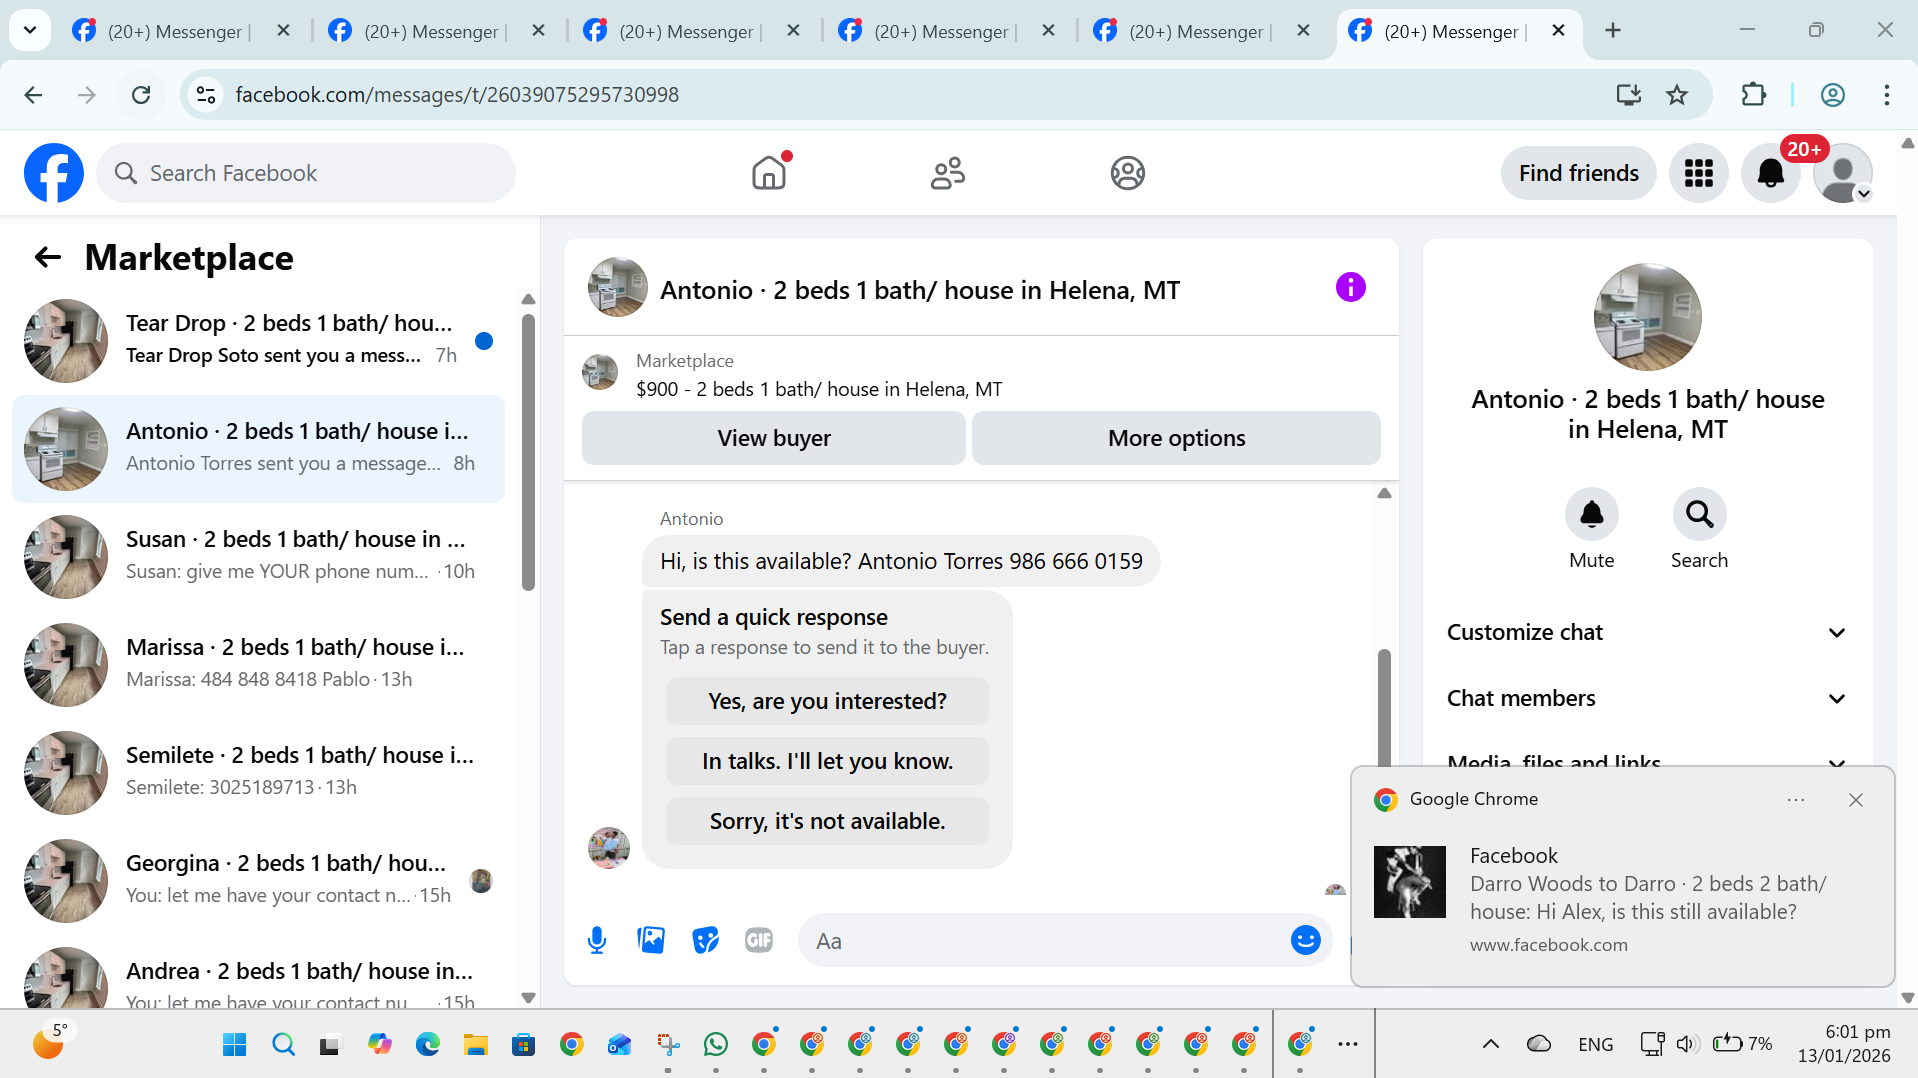Open the Groups icon in top navigation
Image resolution: width=1918 pixels, height=1078 pixels.
1127,173
